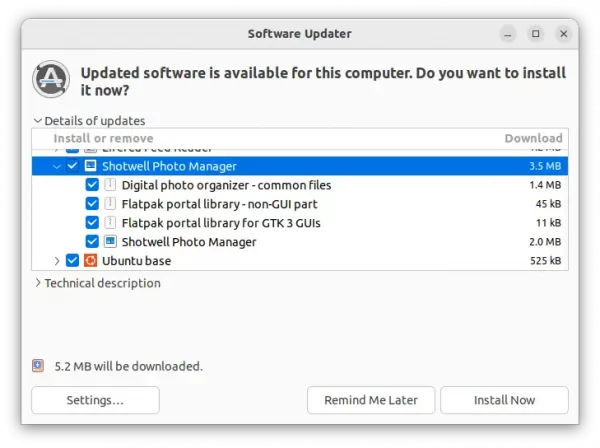Uncheck Digital photo organizer - common files
600x448 pixels.
click(92, 185)
